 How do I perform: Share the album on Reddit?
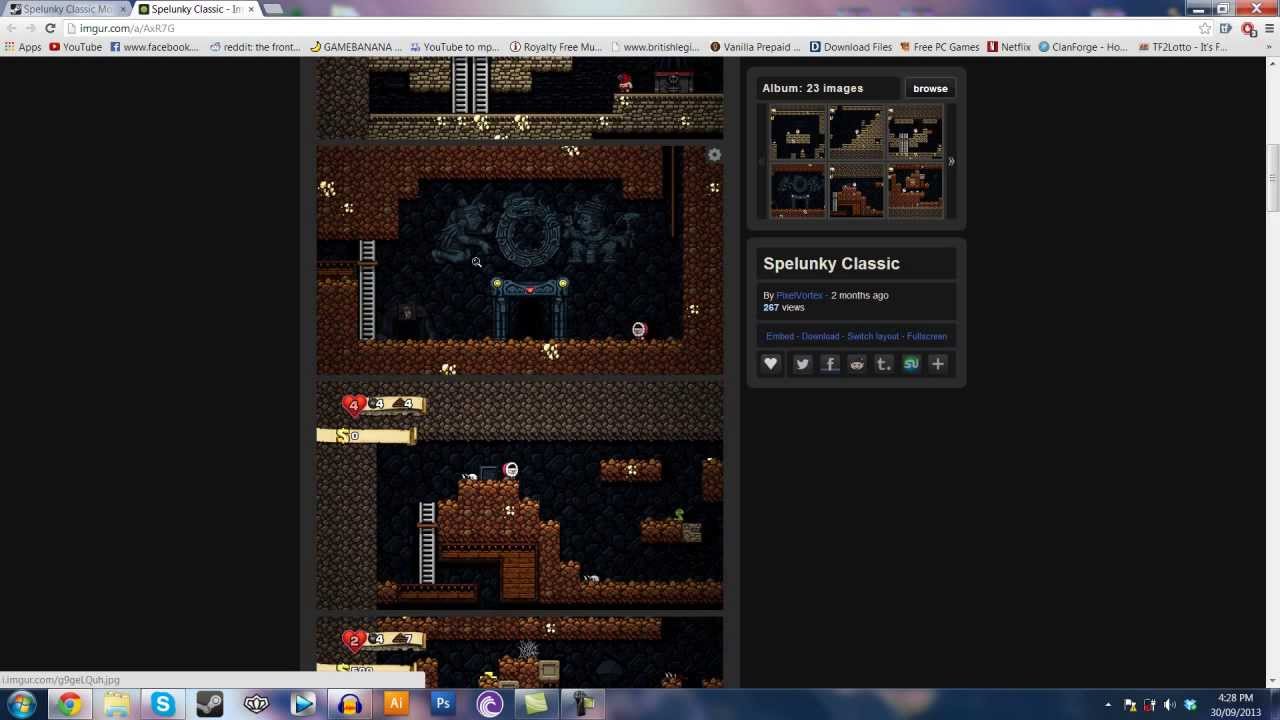tap(857, 364)
